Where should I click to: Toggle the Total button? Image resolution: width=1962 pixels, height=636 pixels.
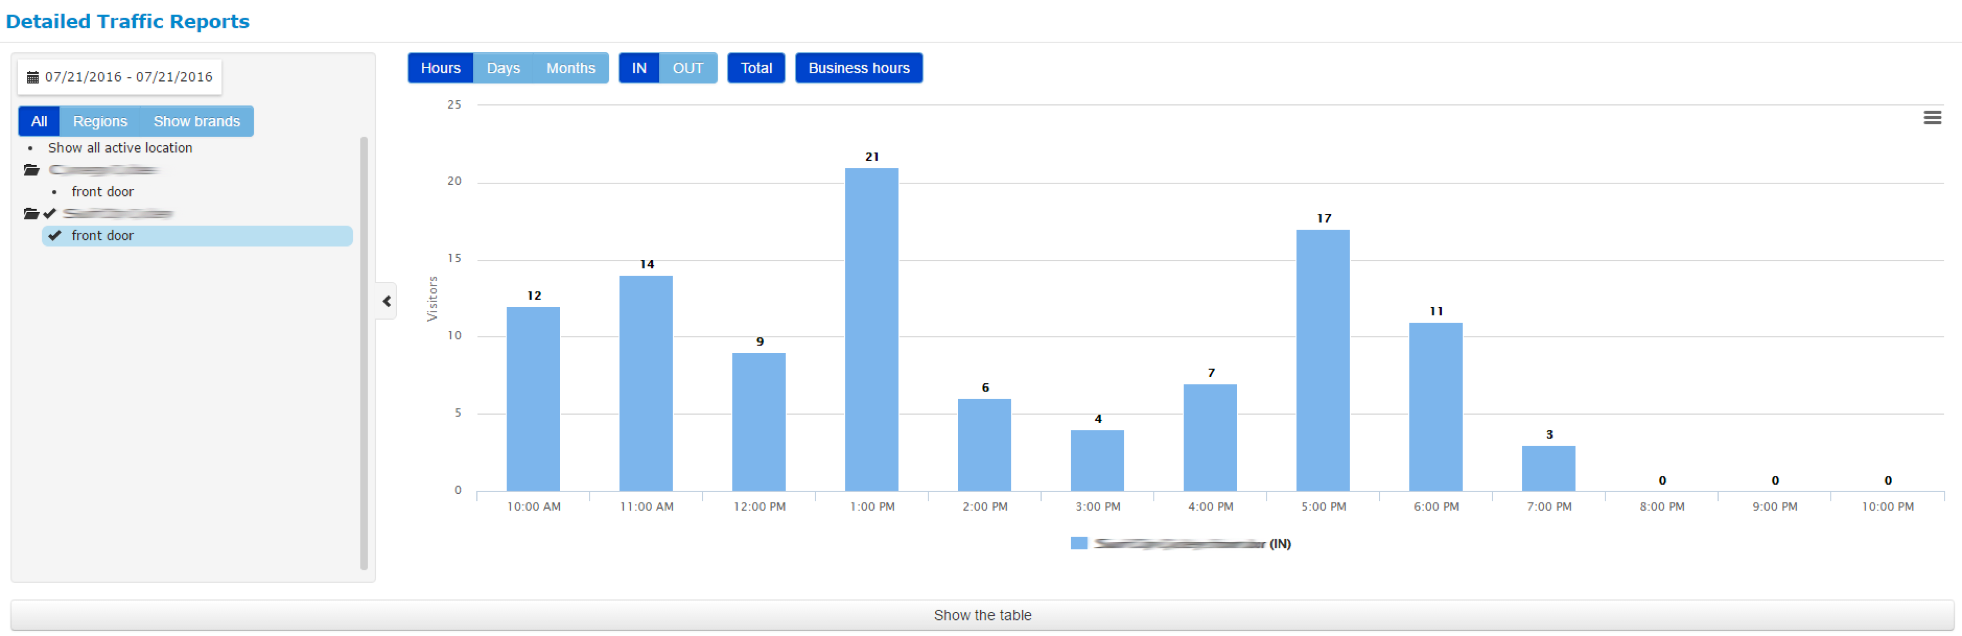coord(756,68)
